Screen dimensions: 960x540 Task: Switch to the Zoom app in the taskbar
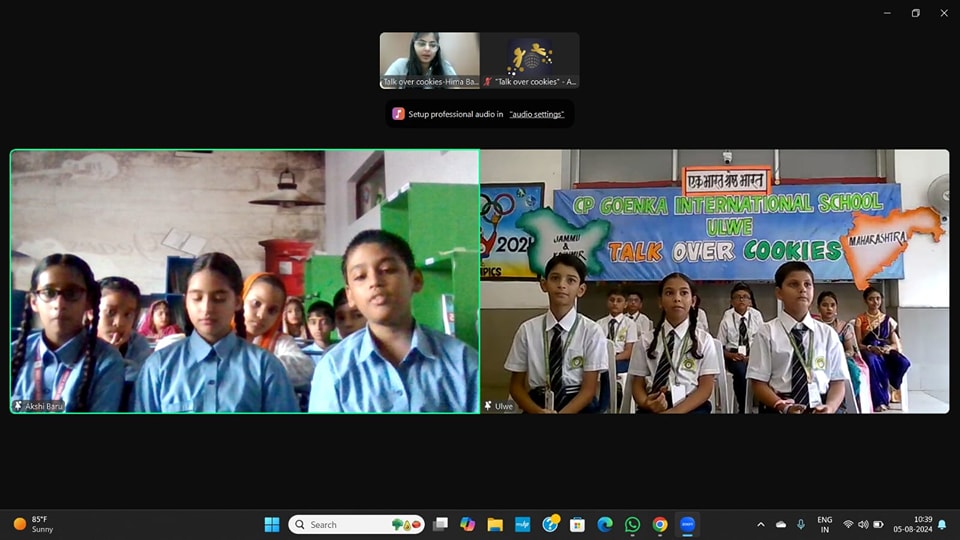[x=688, y=525]
